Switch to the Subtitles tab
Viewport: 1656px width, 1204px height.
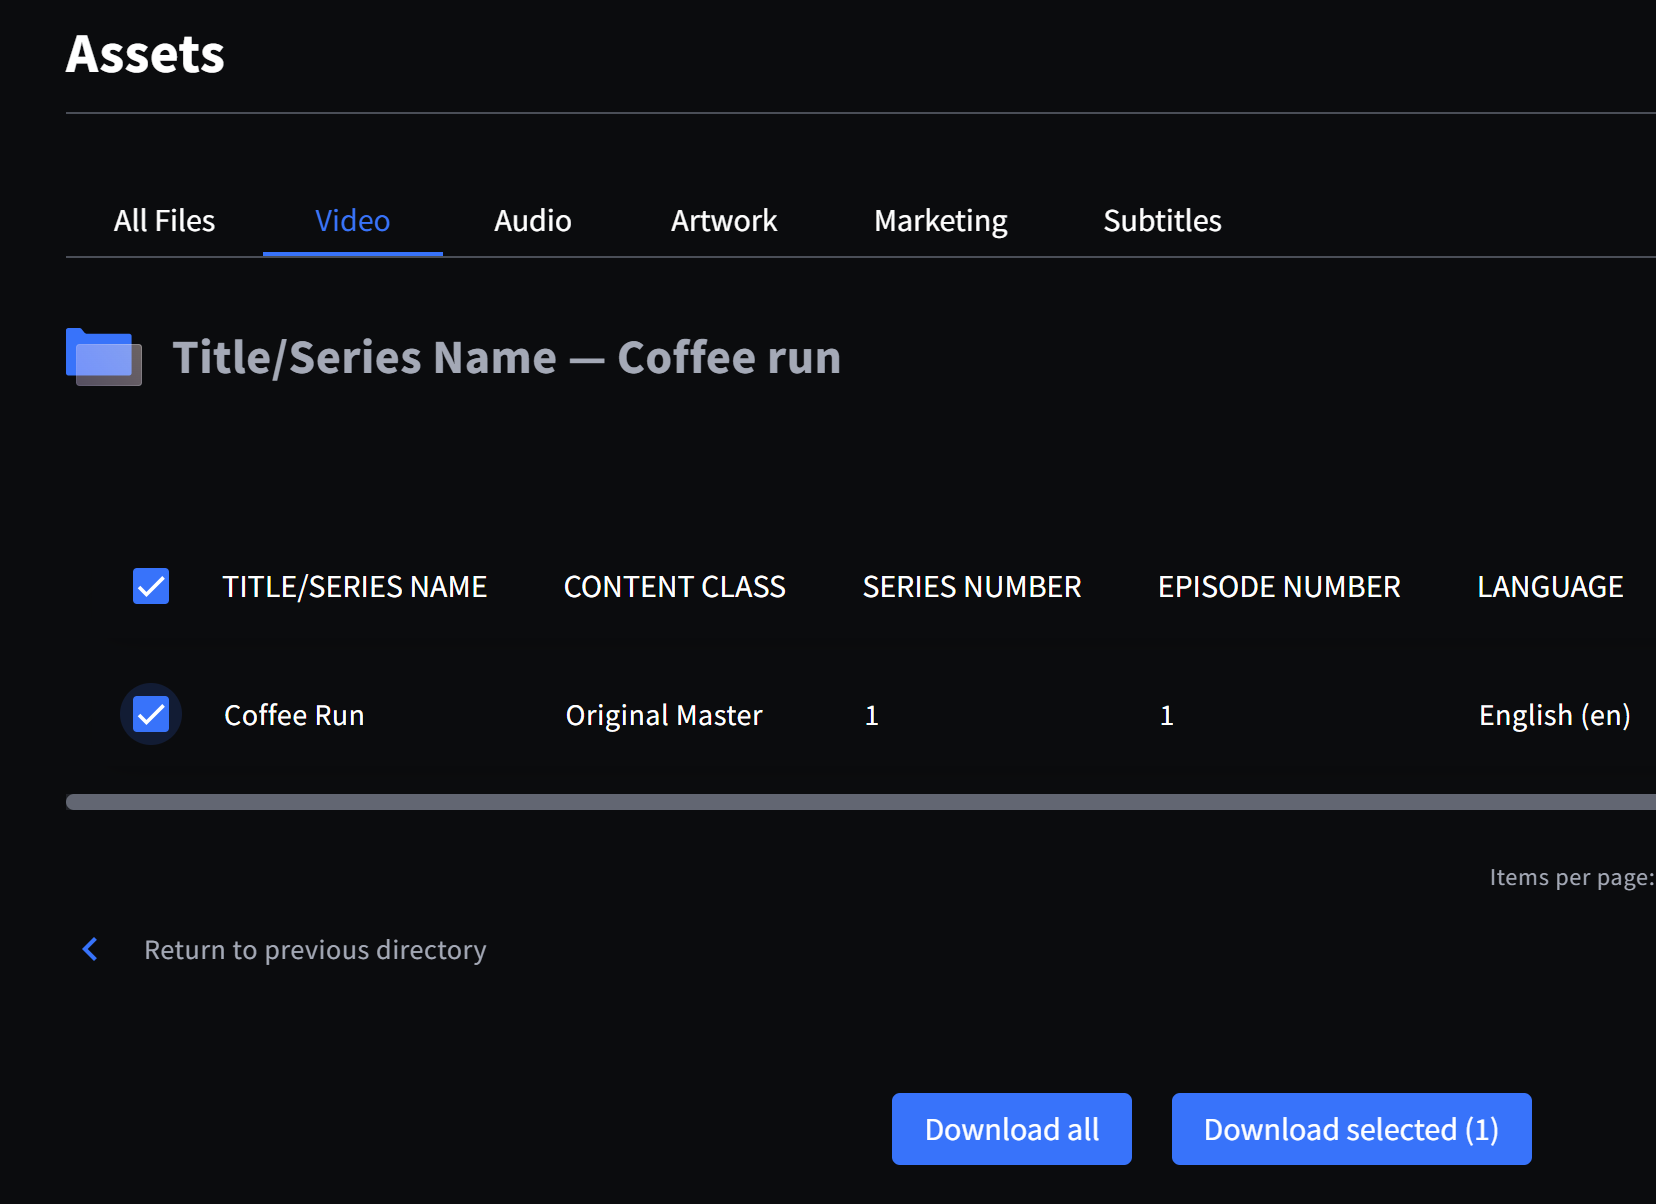(1162, 220)
